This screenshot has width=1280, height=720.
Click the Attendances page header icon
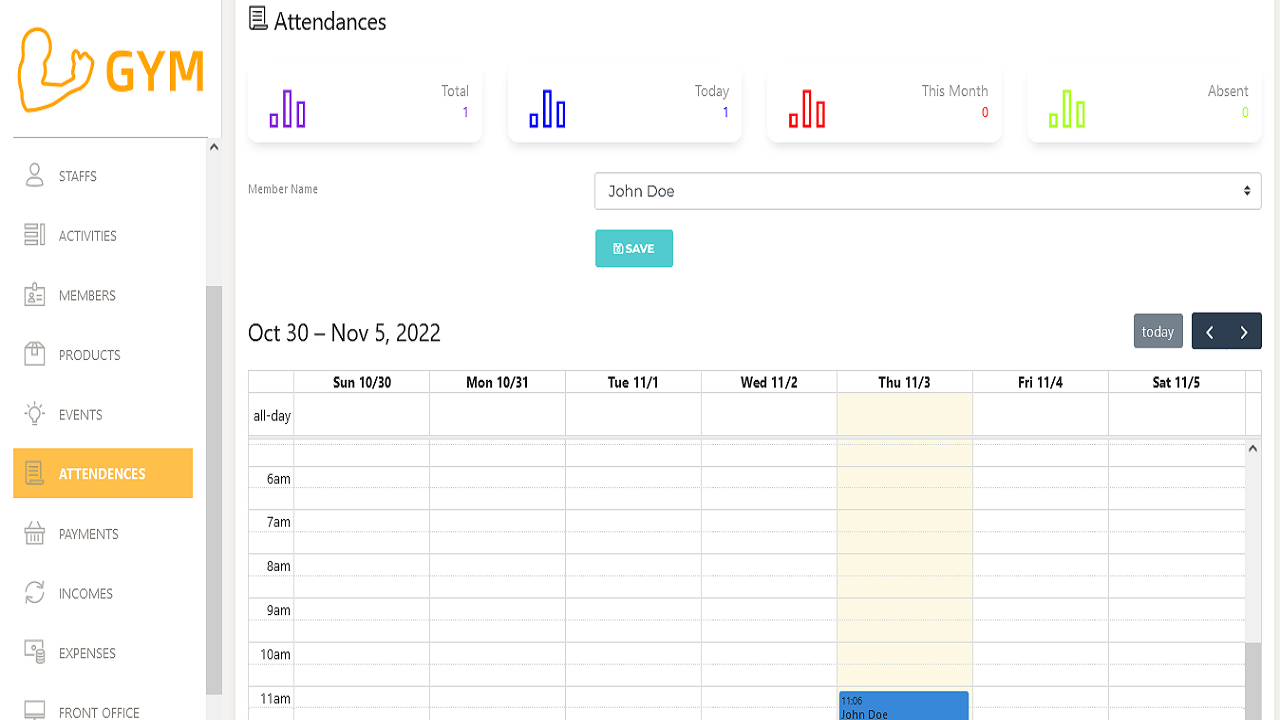click(x=258, y=17)
